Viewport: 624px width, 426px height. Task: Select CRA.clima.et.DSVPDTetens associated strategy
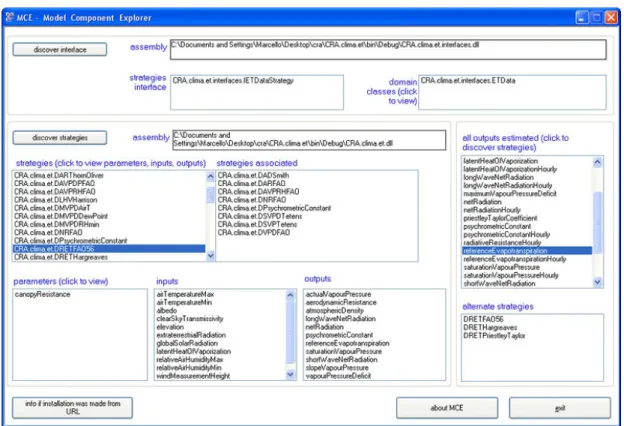(x=260, y=216)
